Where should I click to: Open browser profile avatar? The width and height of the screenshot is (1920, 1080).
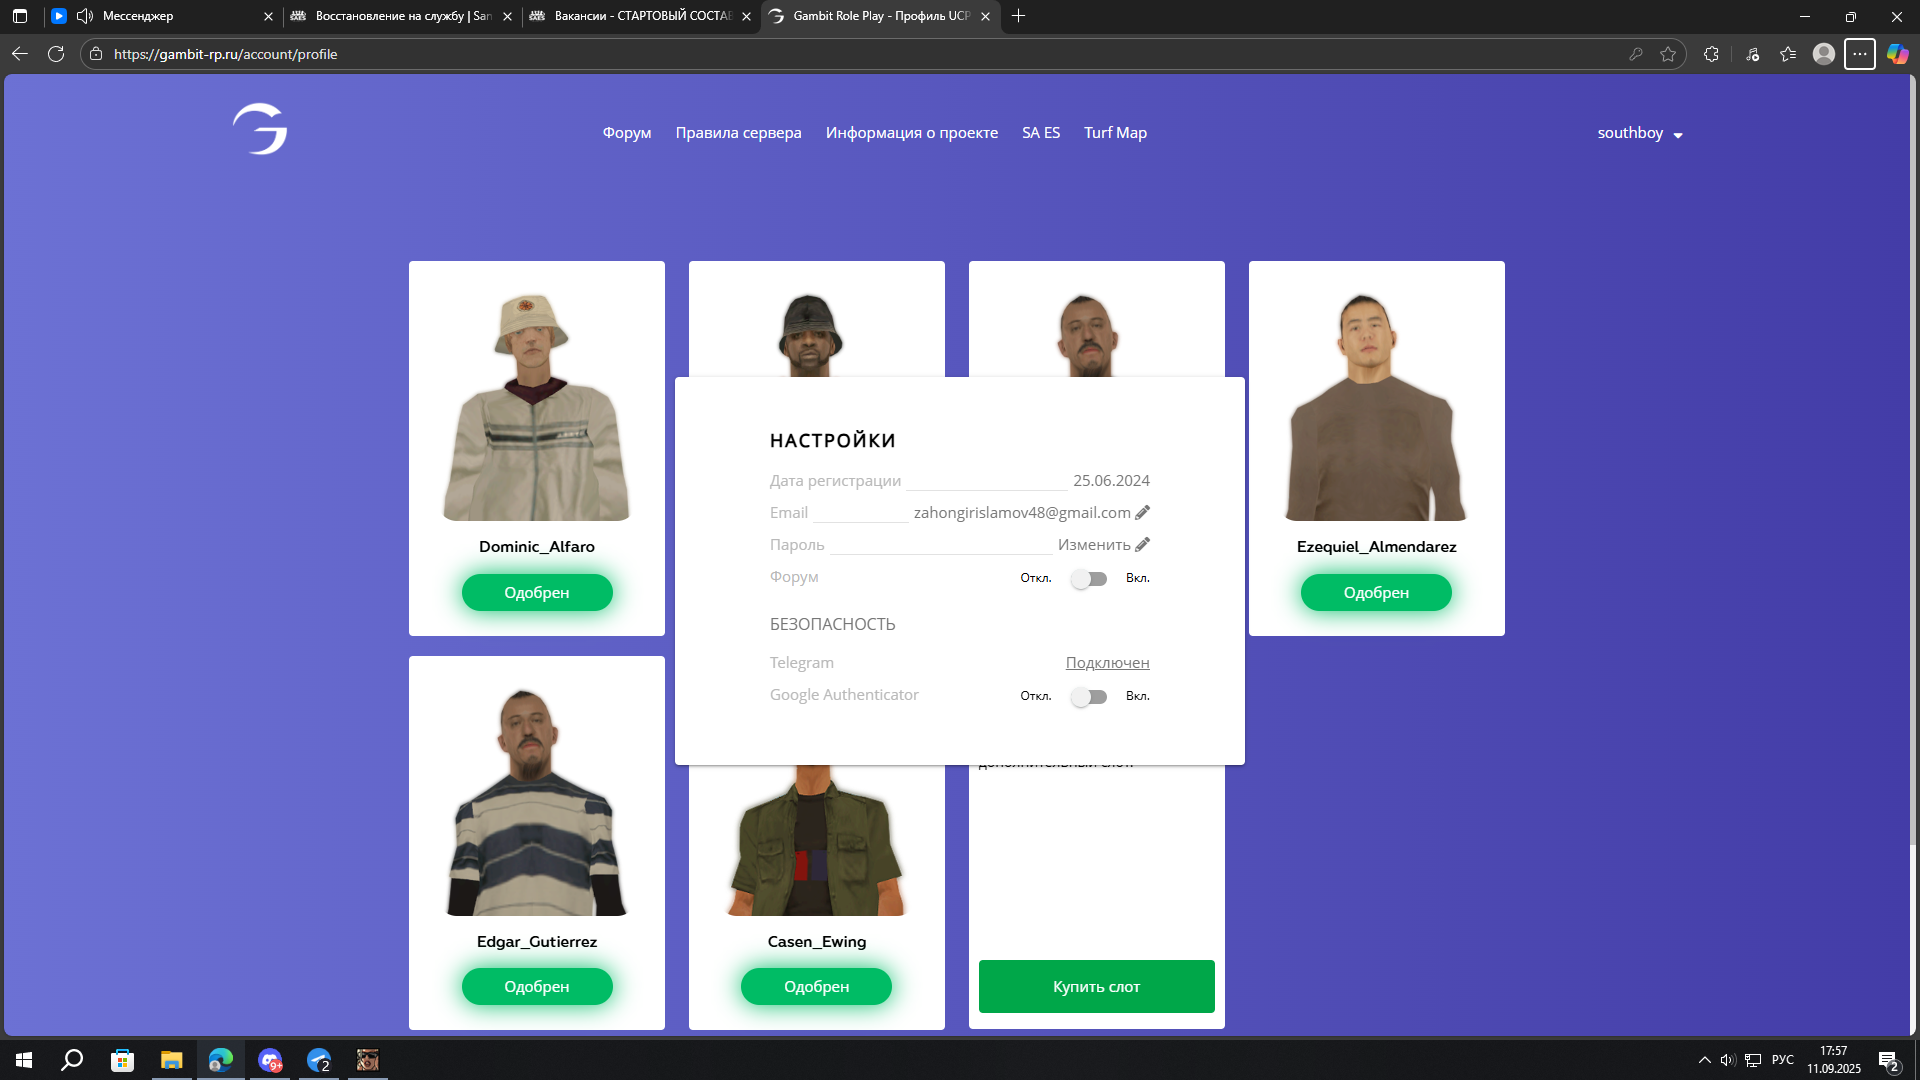pyautogui.click(x=1824, y=54)
